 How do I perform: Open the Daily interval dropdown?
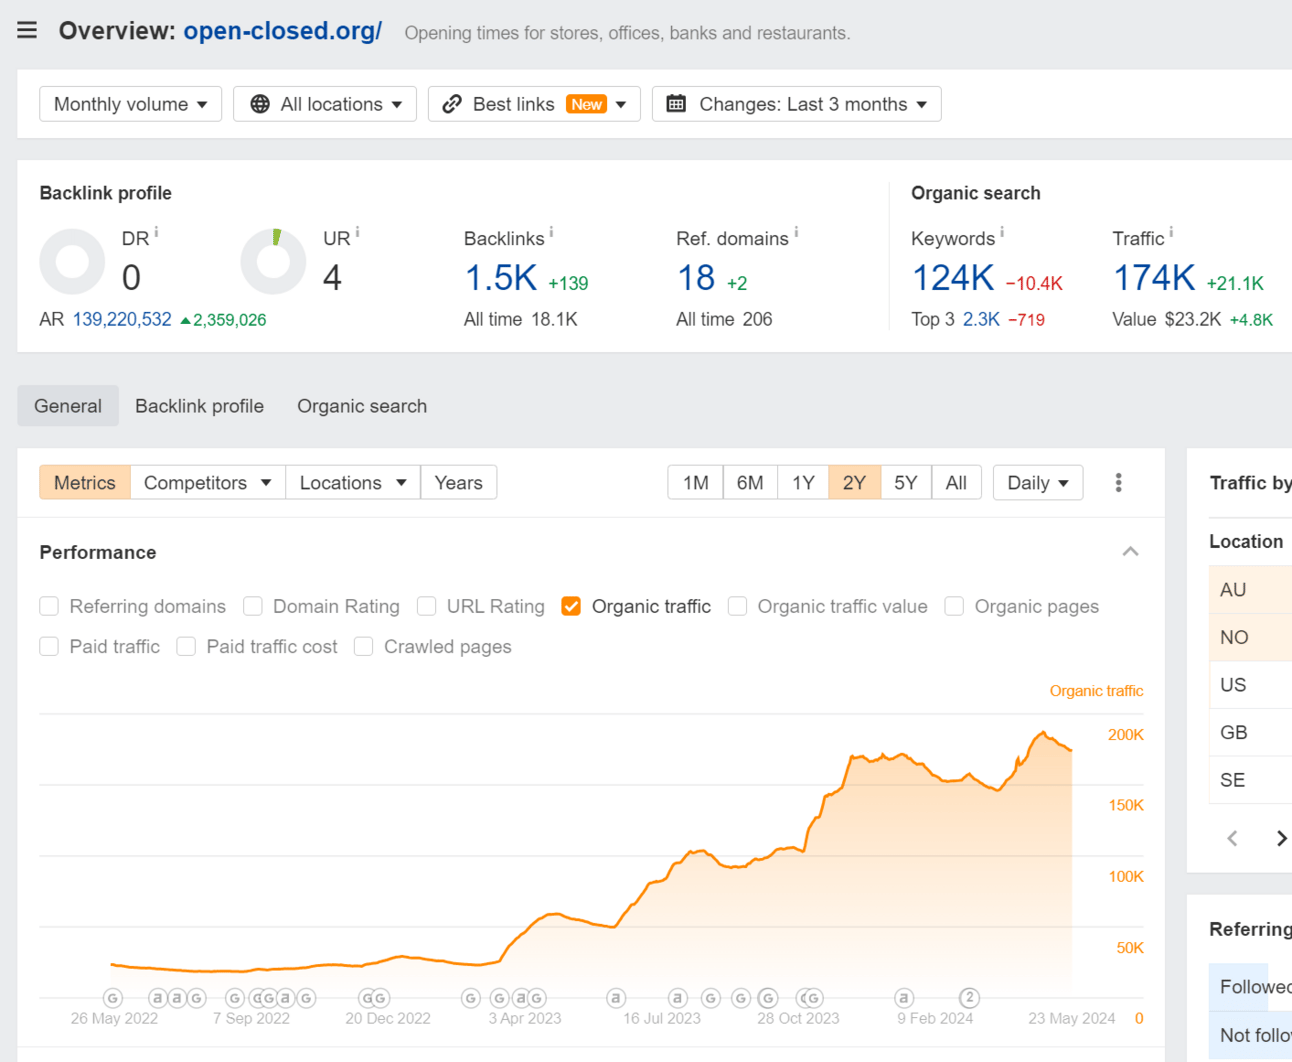(x=1037, y=483)
